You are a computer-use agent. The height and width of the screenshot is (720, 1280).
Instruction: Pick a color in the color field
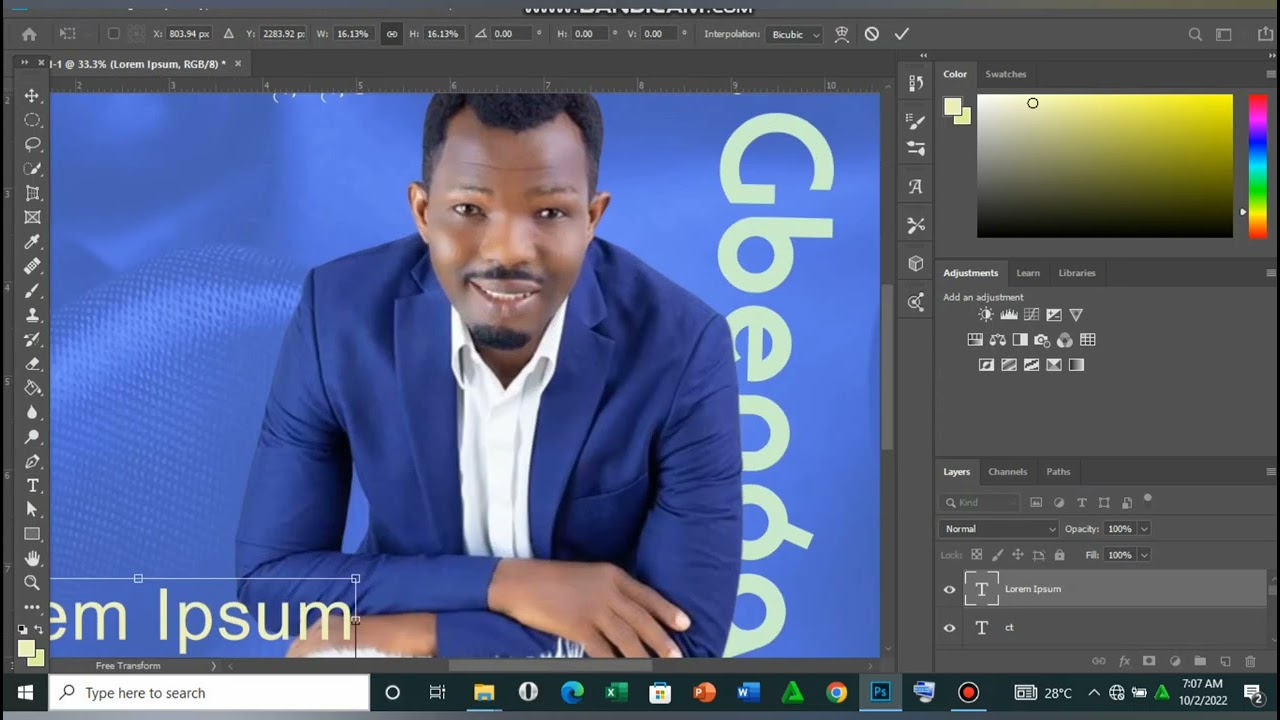point(1105,166)
